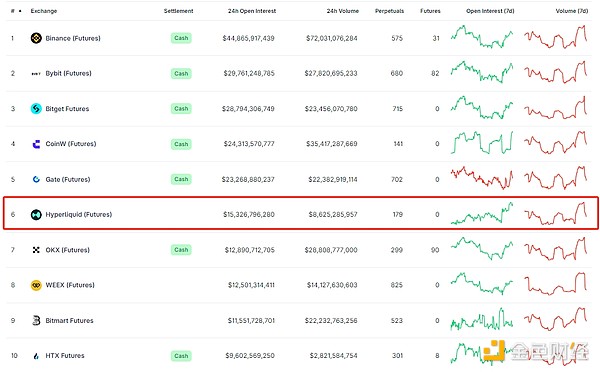Click CoinW open interest 7d sparkline

[482, 142]
